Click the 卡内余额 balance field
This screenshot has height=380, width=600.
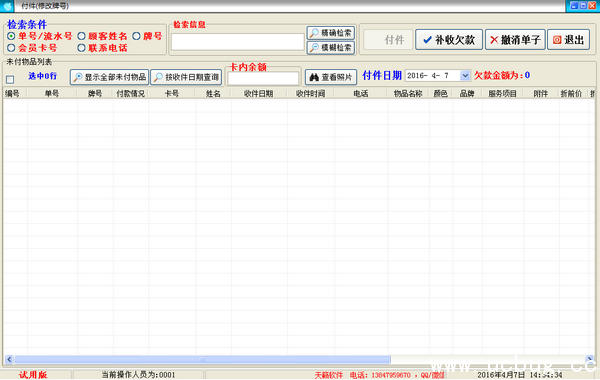point(263,78)
